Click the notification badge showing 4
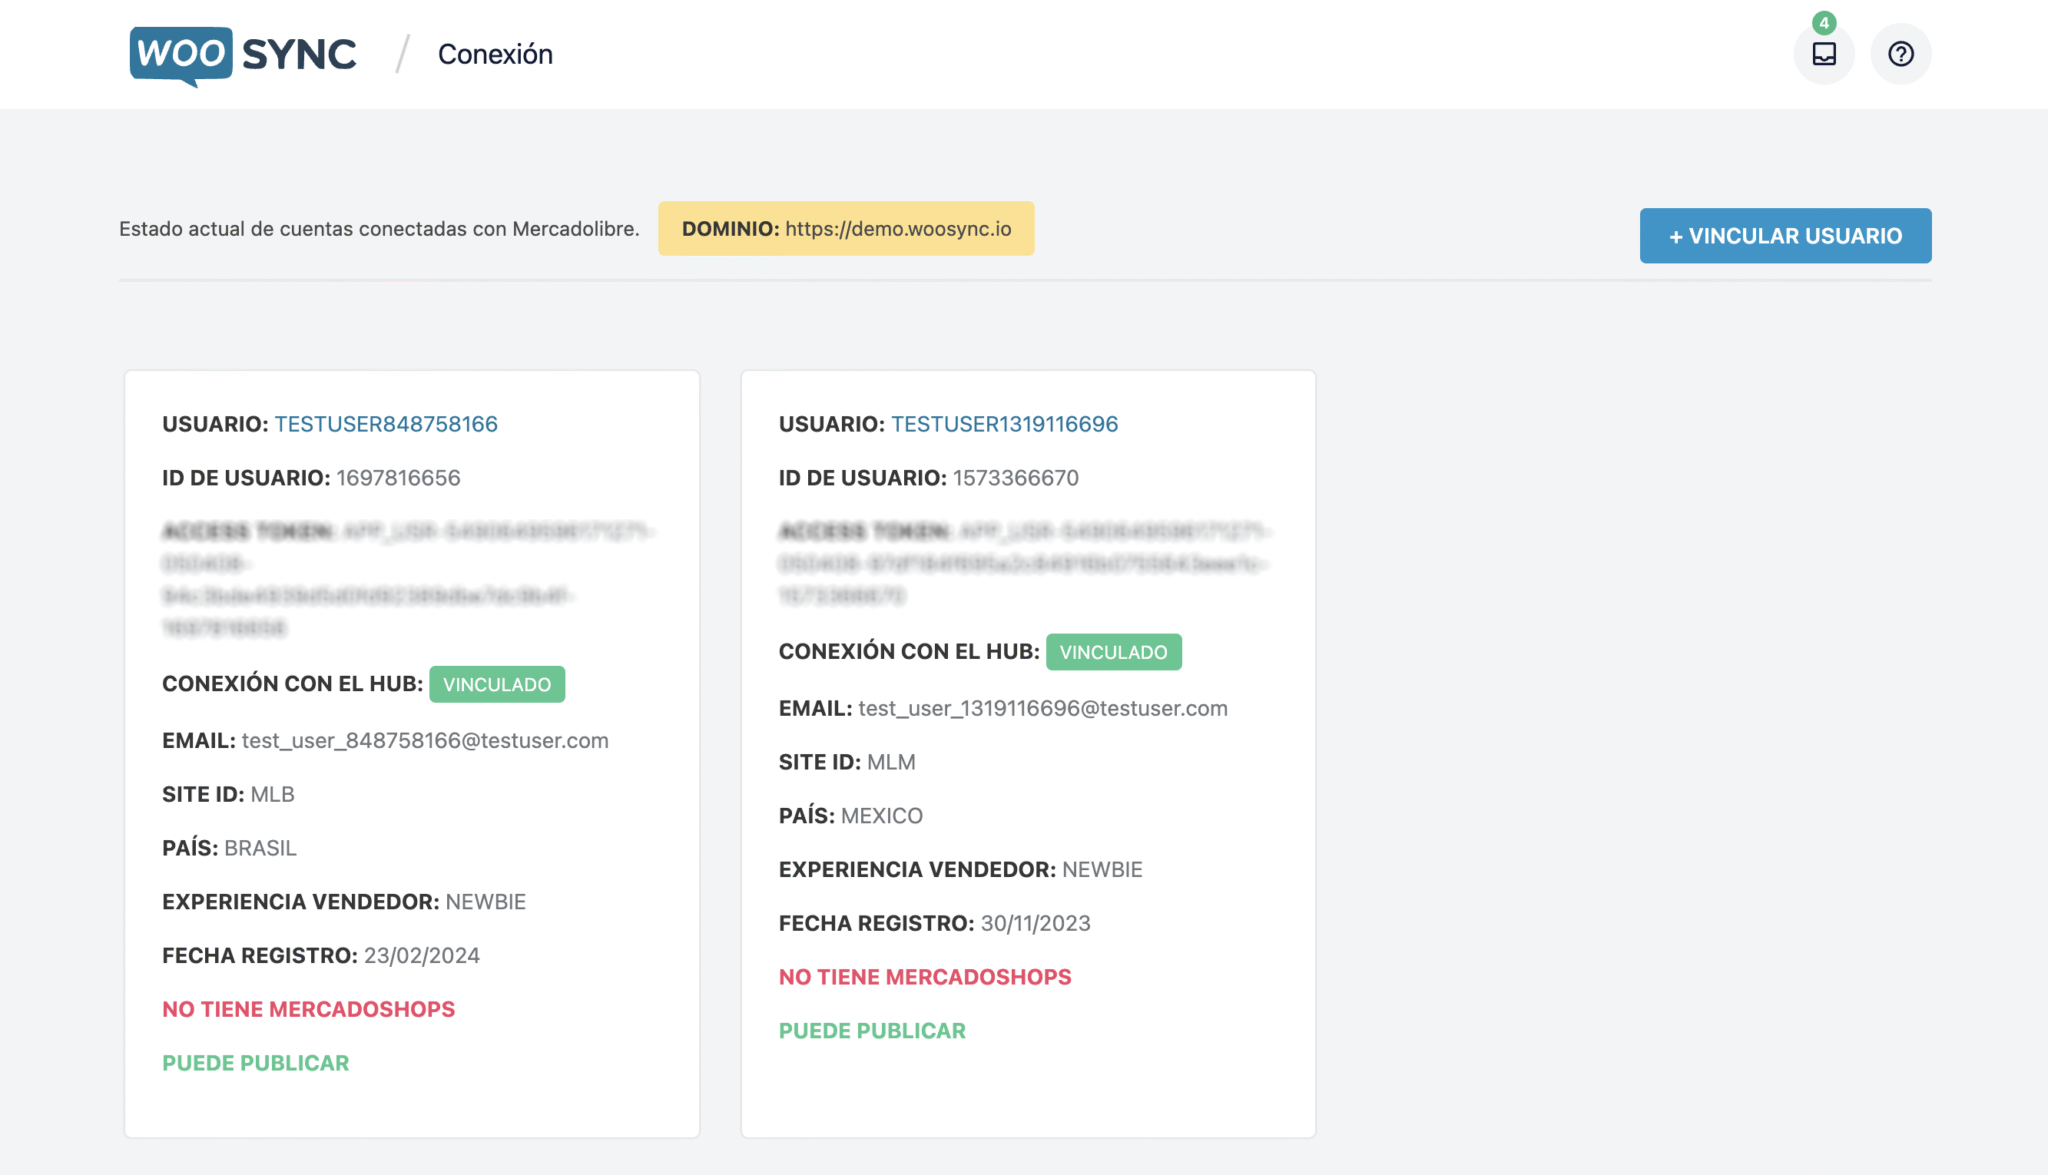 (x=1824, y=22)
